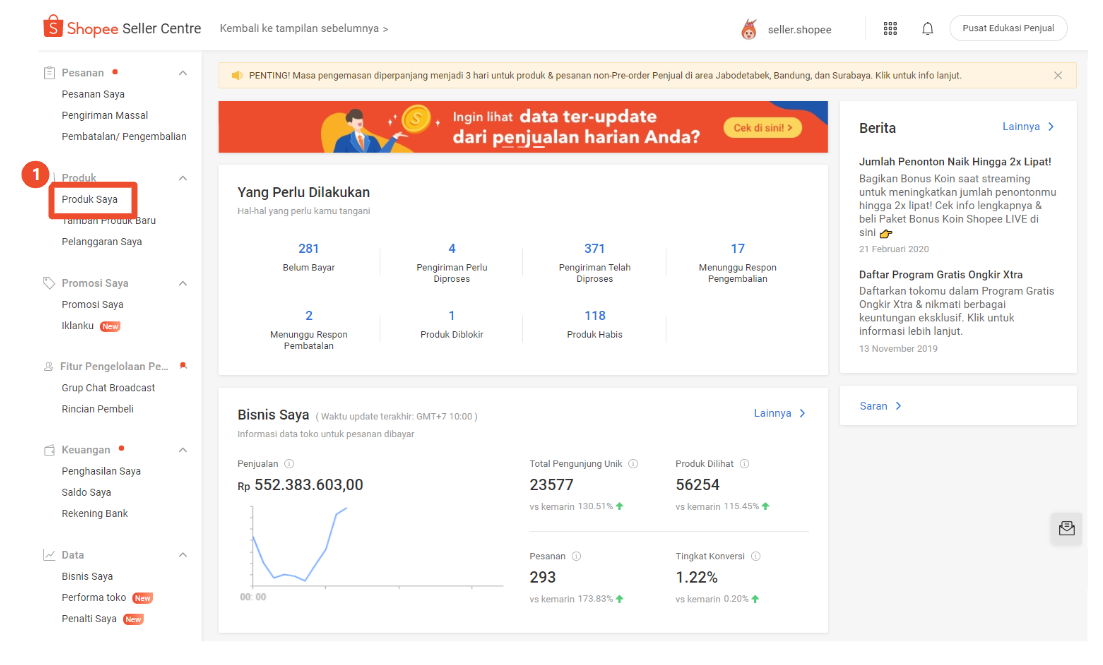Click the sales line chart
Viewport: 1103px width, 665px height.
click(300, 550)
